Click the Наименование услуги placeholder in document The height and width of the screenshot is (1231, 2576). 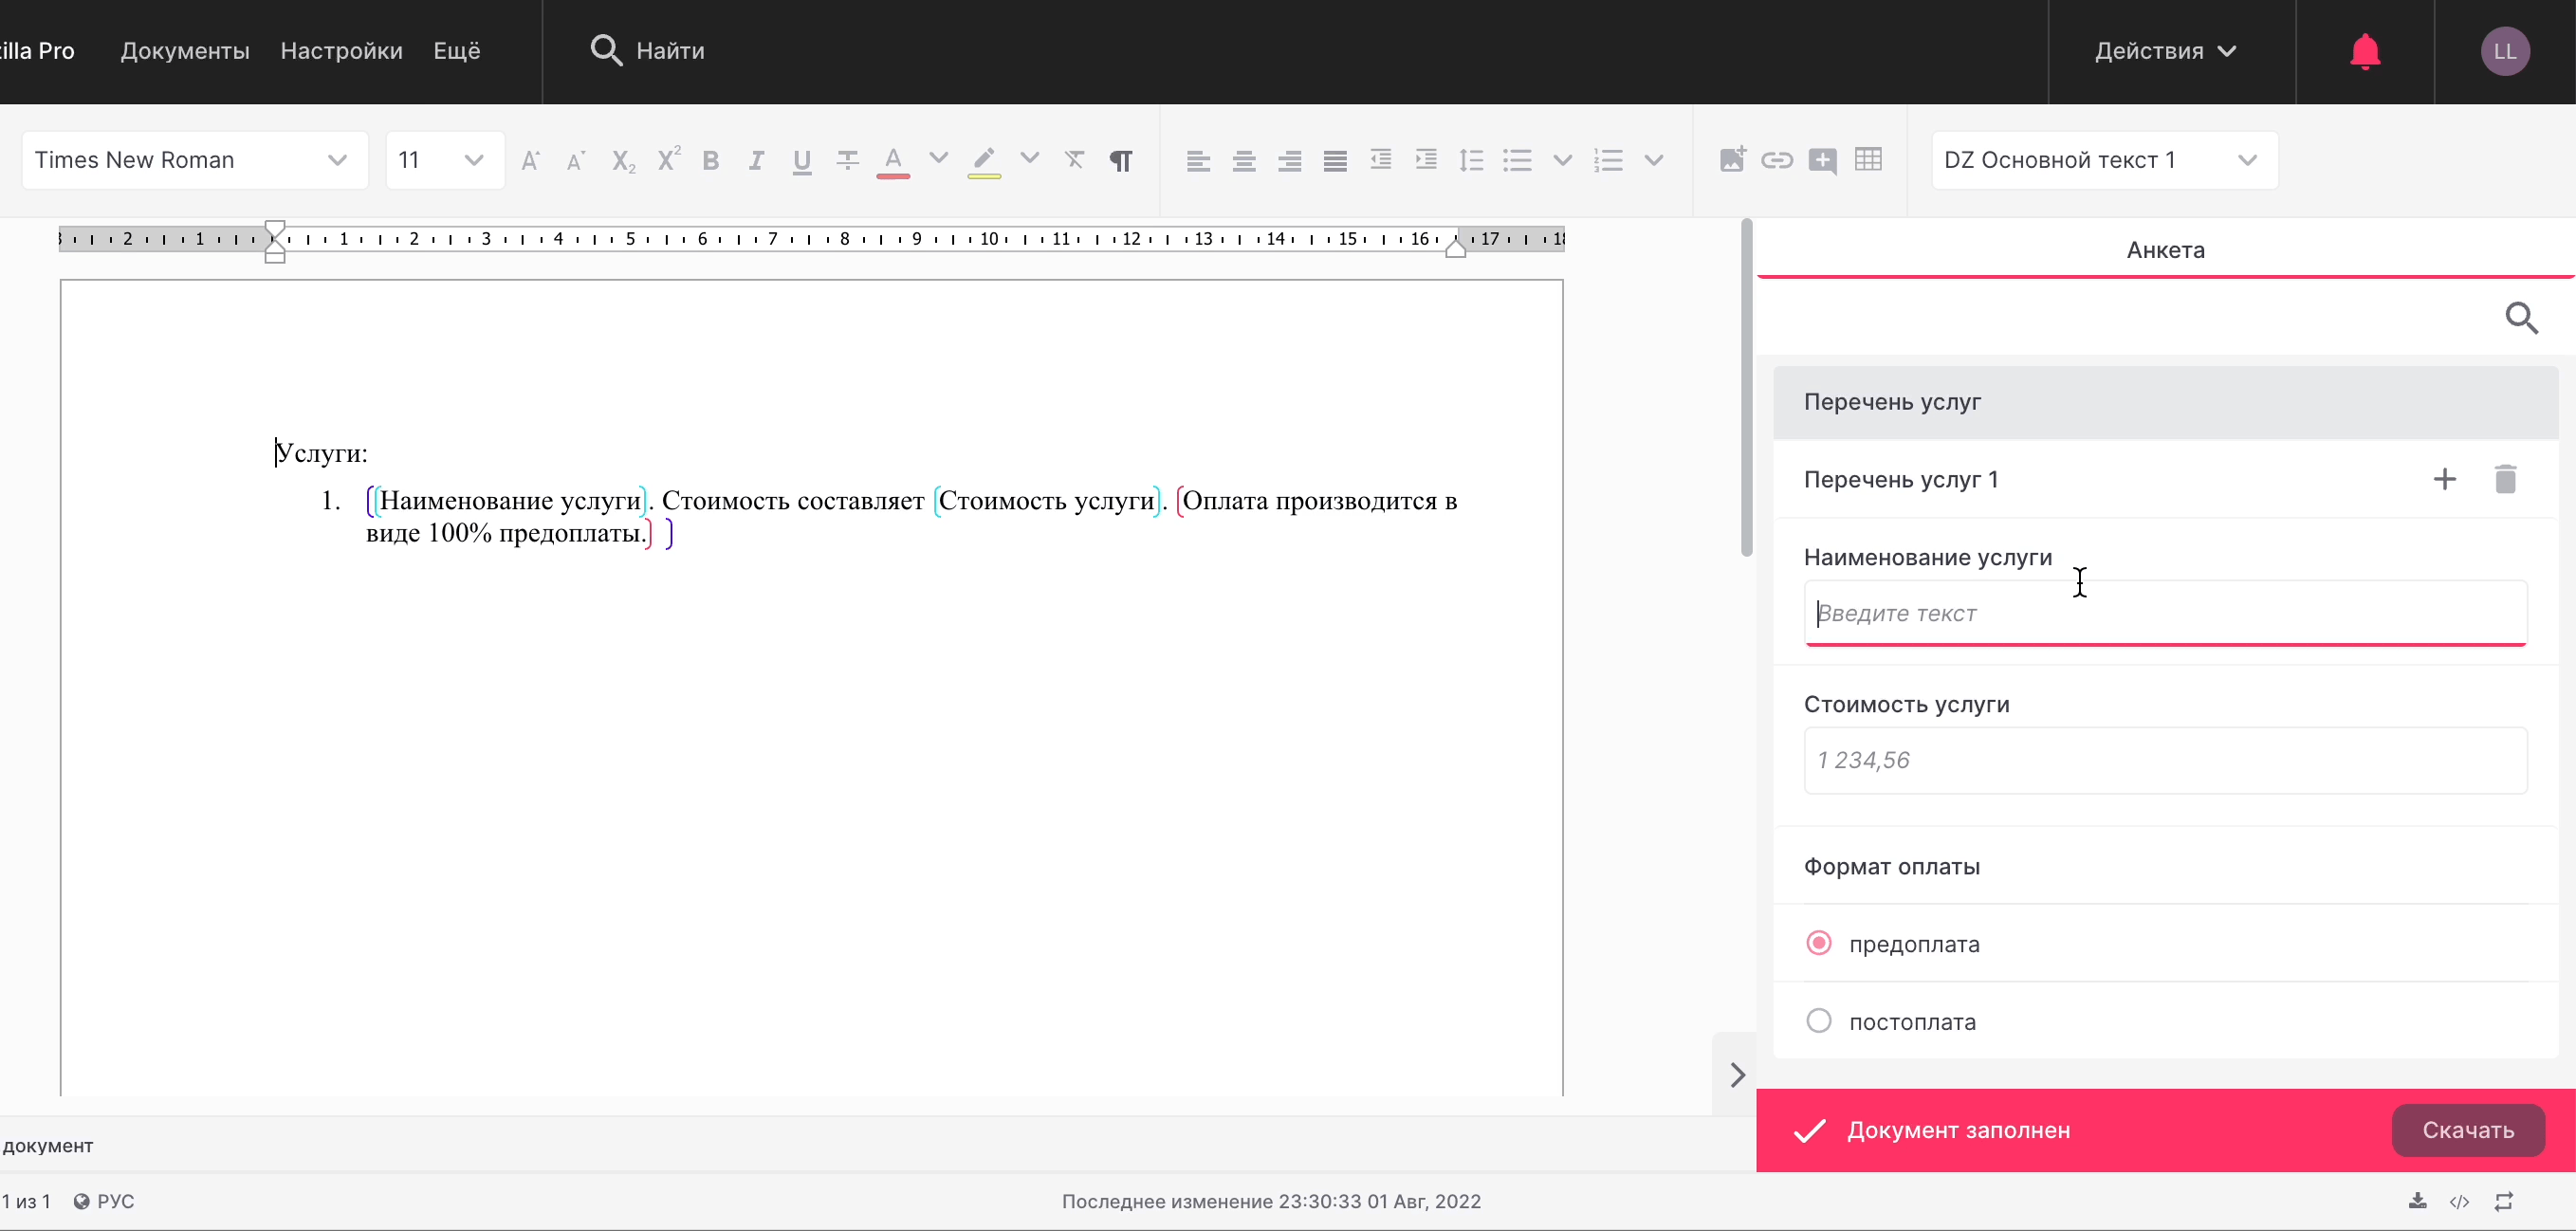510,501
